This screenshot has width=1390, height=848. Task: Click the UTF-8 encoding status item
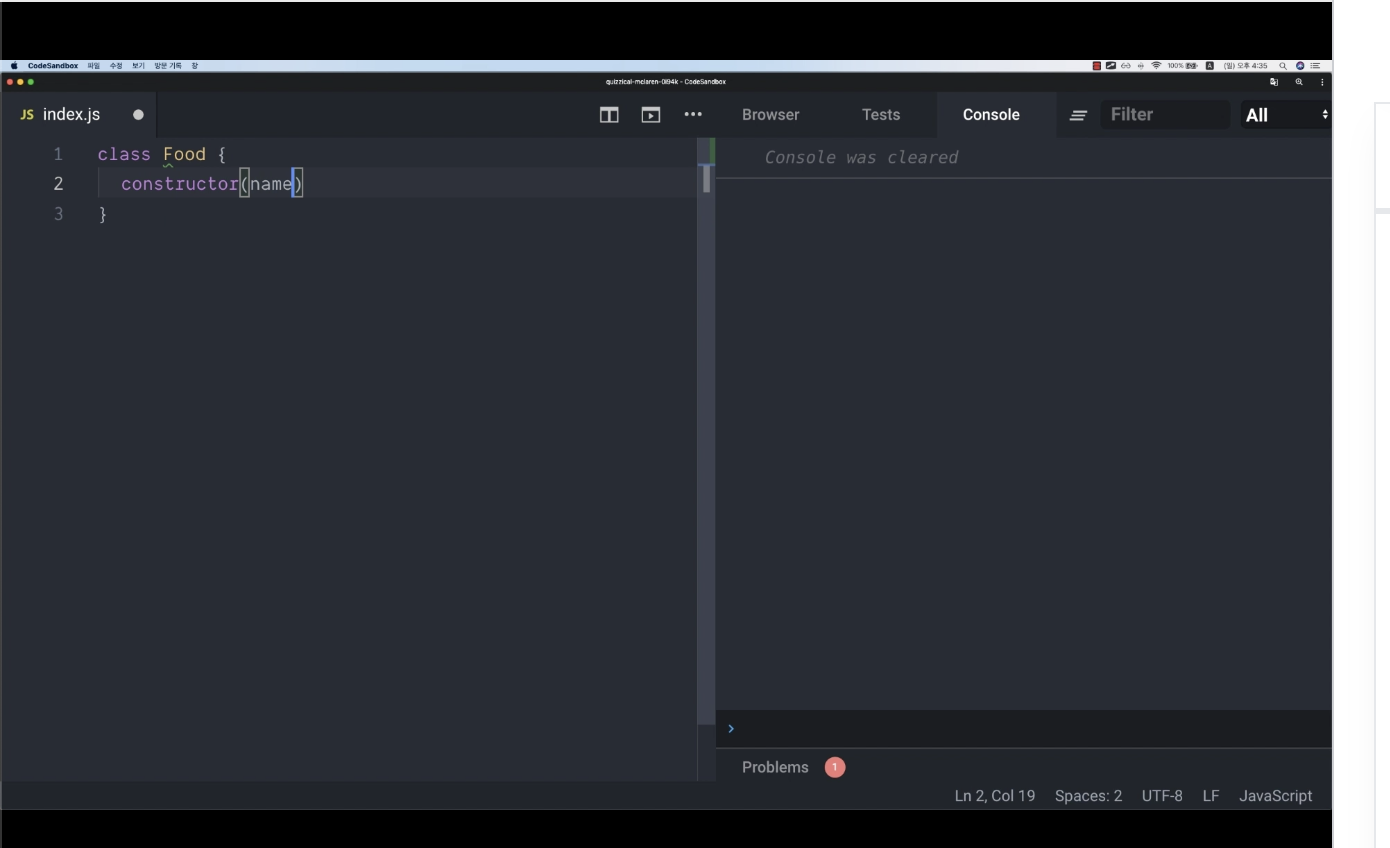click(1162, 797)
